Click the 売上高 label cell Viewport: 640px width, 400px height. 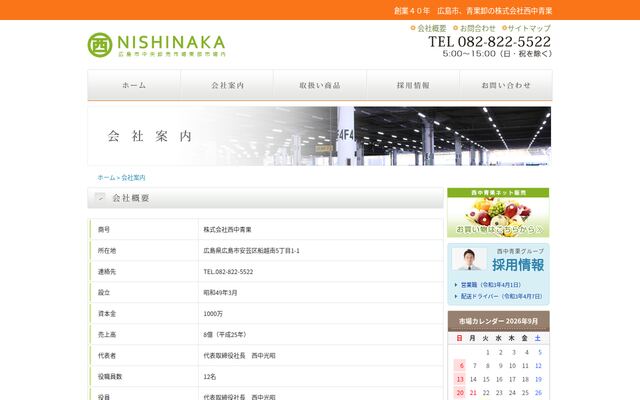(x=144, y=335)
